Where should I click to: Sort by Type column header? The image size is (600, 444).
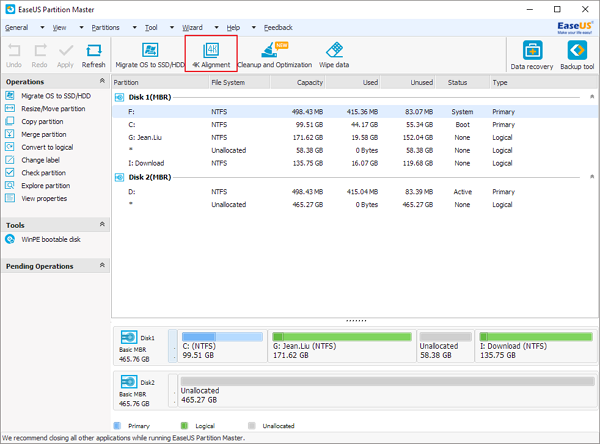(x=543, y=82)
